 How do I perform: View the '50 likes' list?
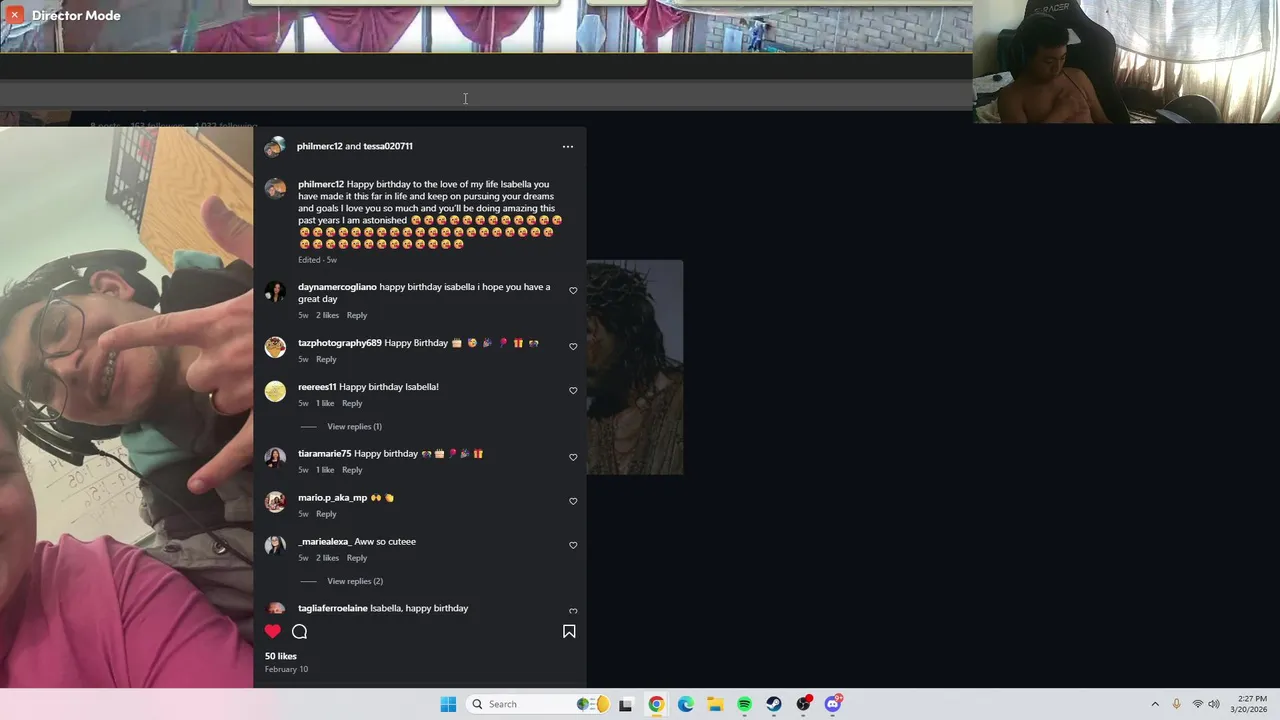click(281, 656)
